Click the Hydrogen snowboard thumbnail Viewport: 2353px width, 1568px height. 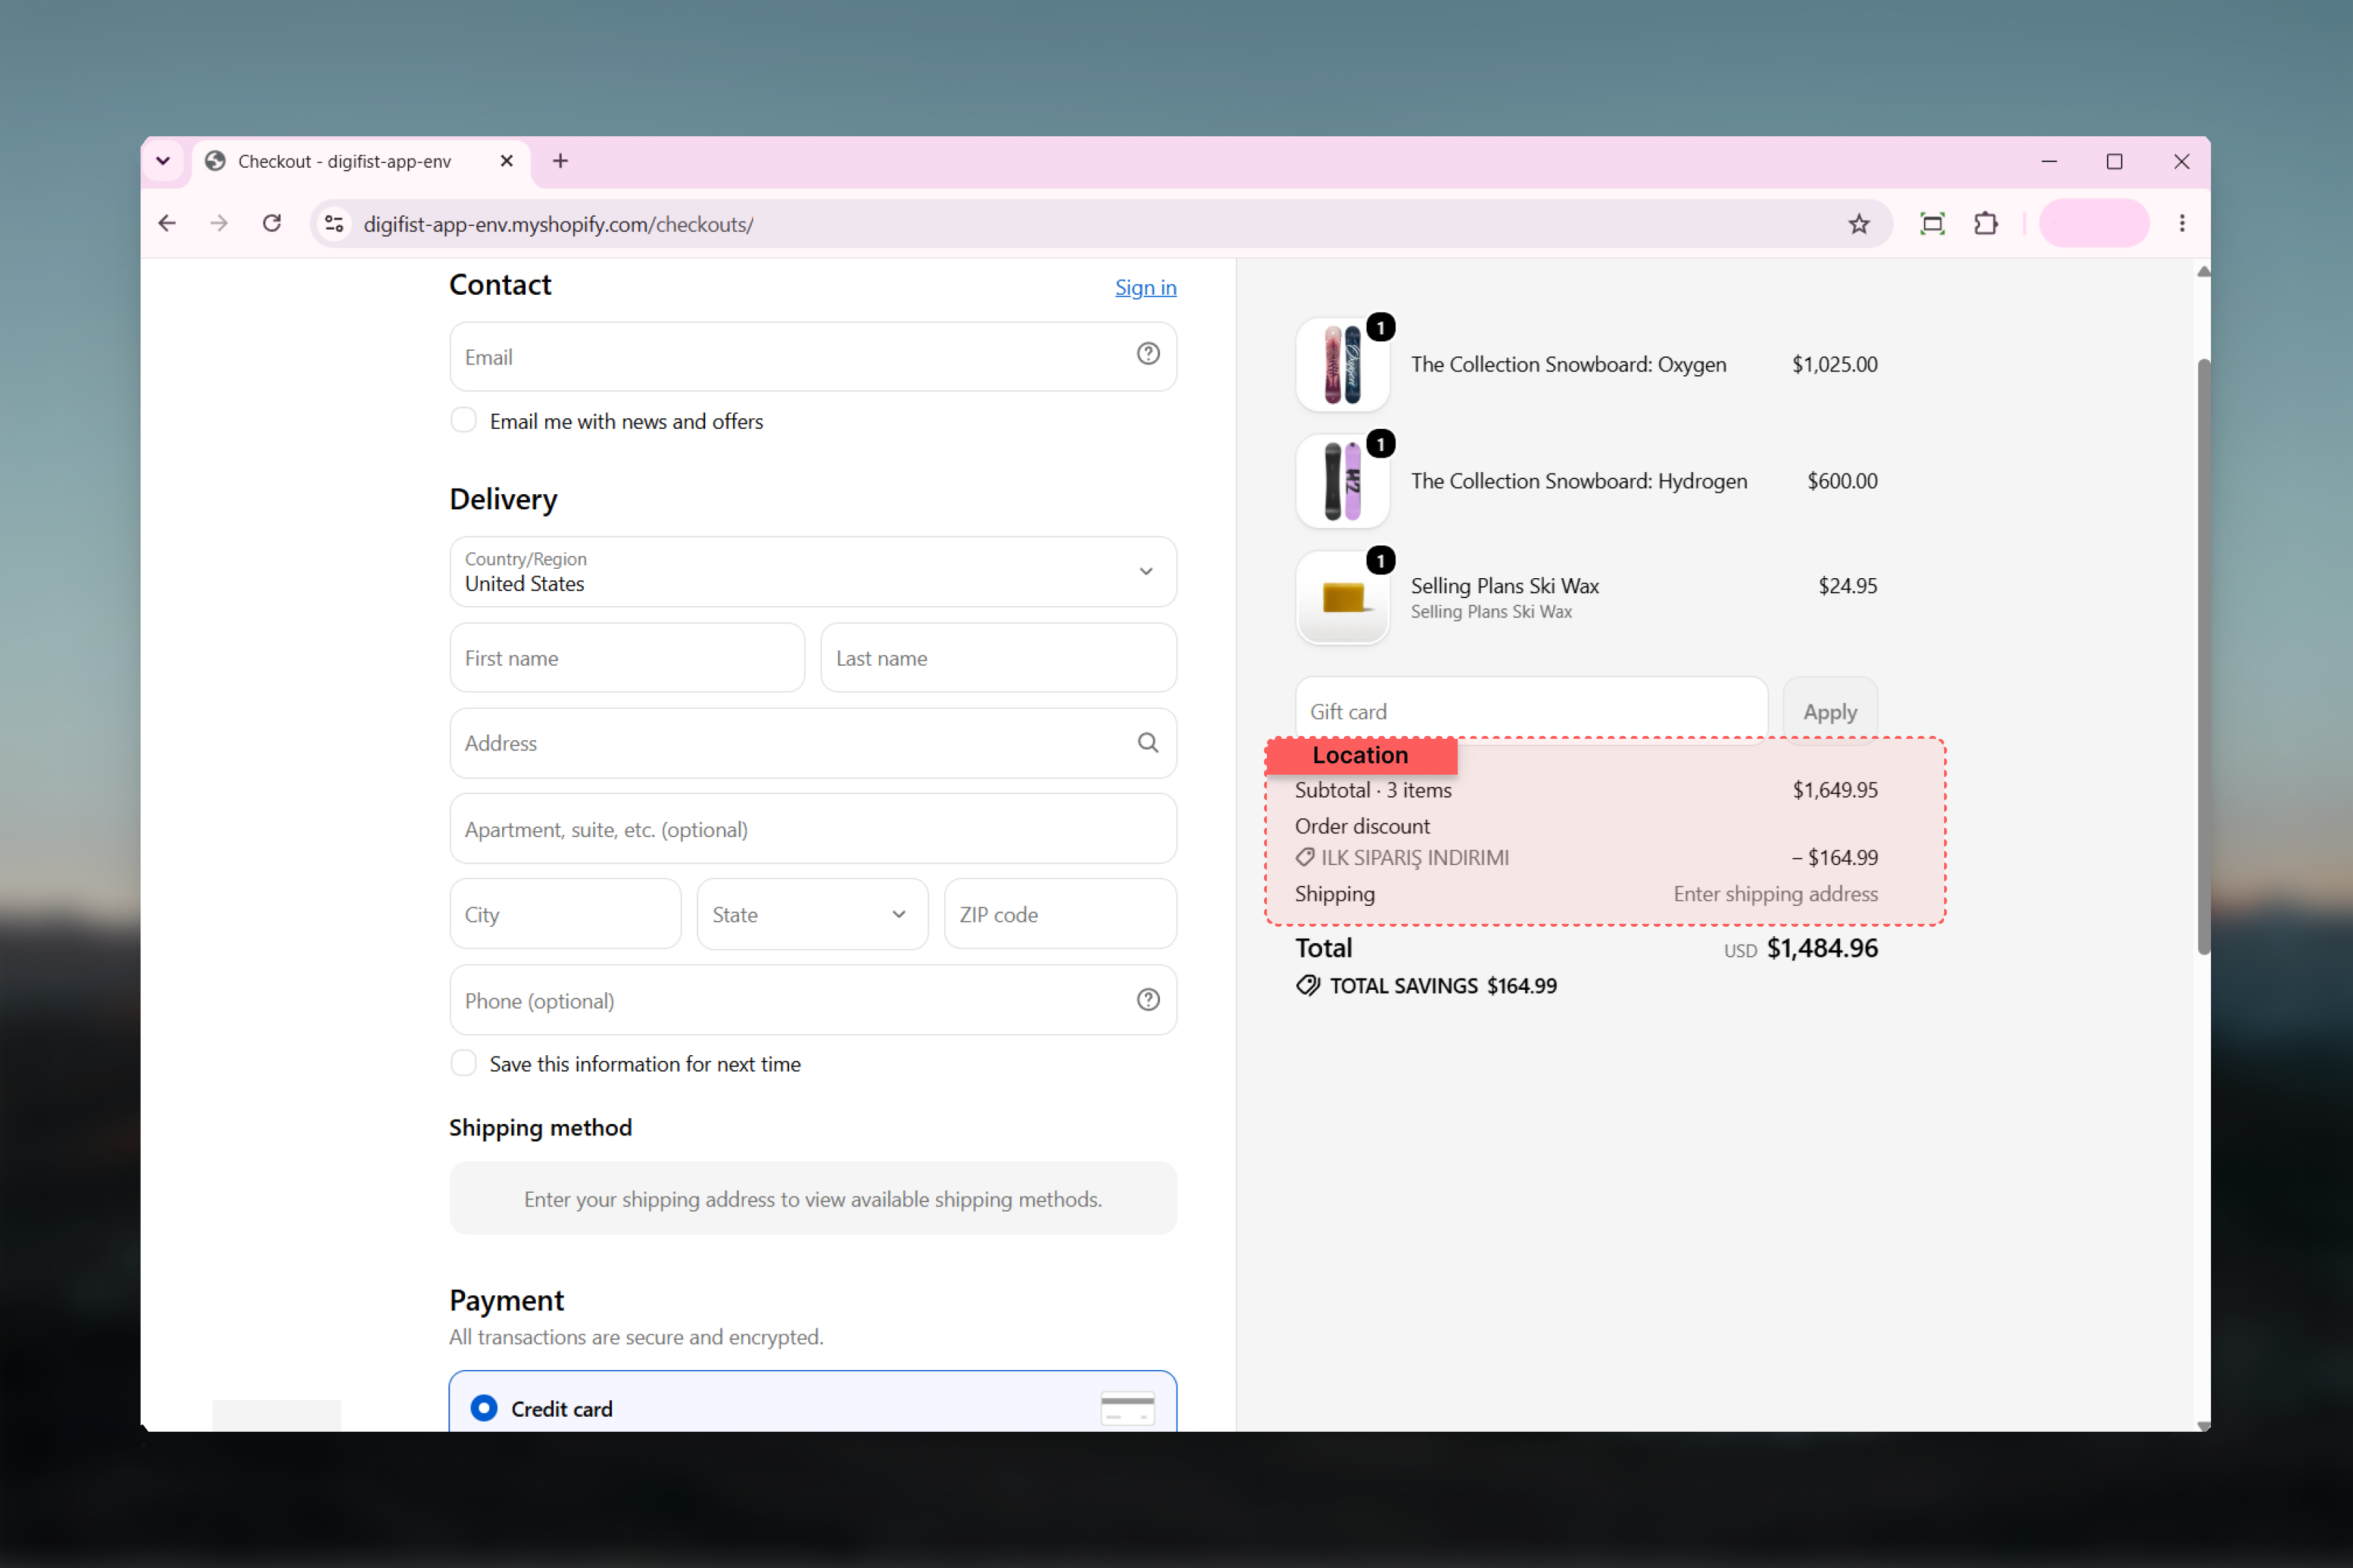click(x=1342, y=481)
